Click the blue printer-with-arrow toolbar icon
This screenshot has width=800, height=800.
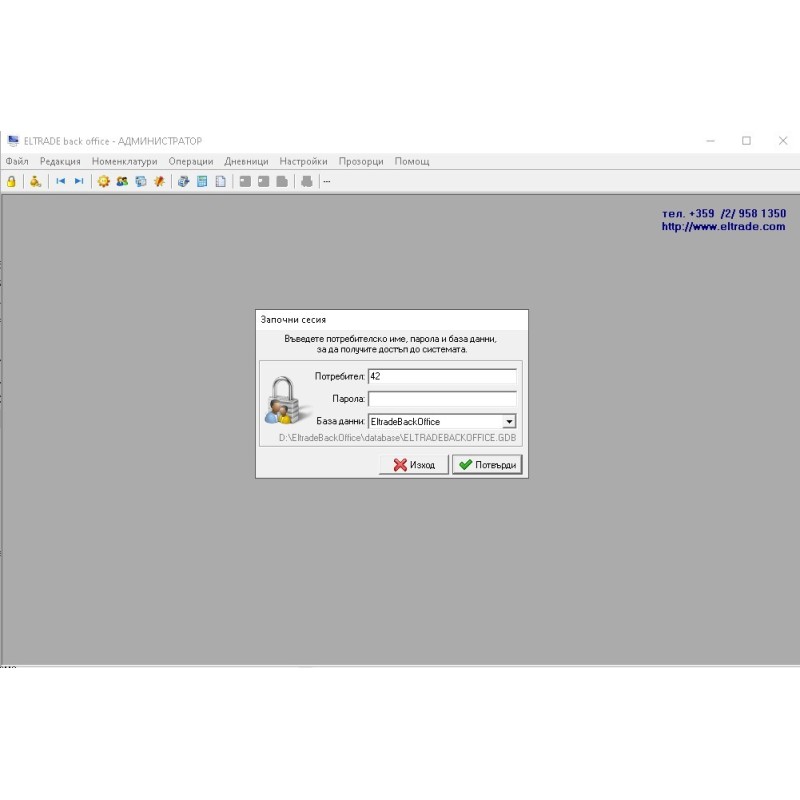click(x=184, y=181)
